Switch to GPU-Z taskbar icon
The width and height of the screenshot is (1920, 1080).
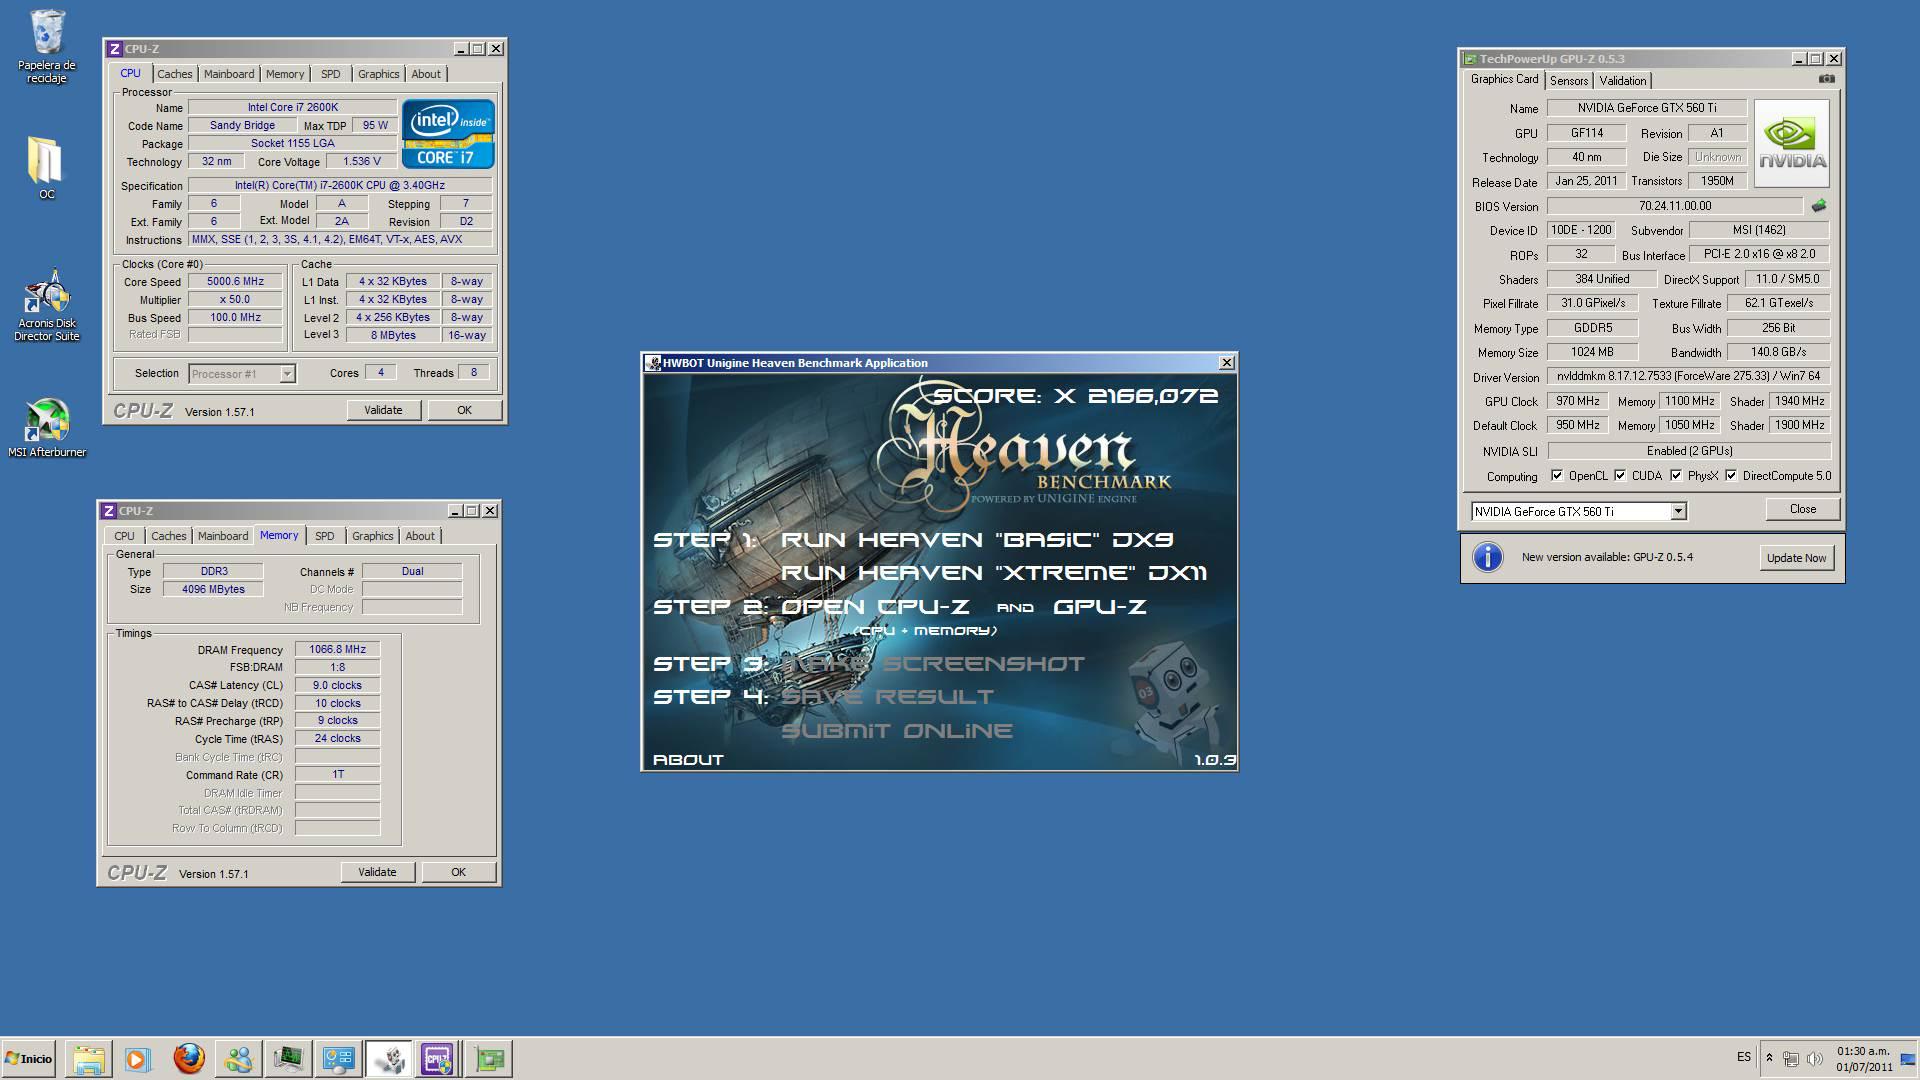(489, 1059)
